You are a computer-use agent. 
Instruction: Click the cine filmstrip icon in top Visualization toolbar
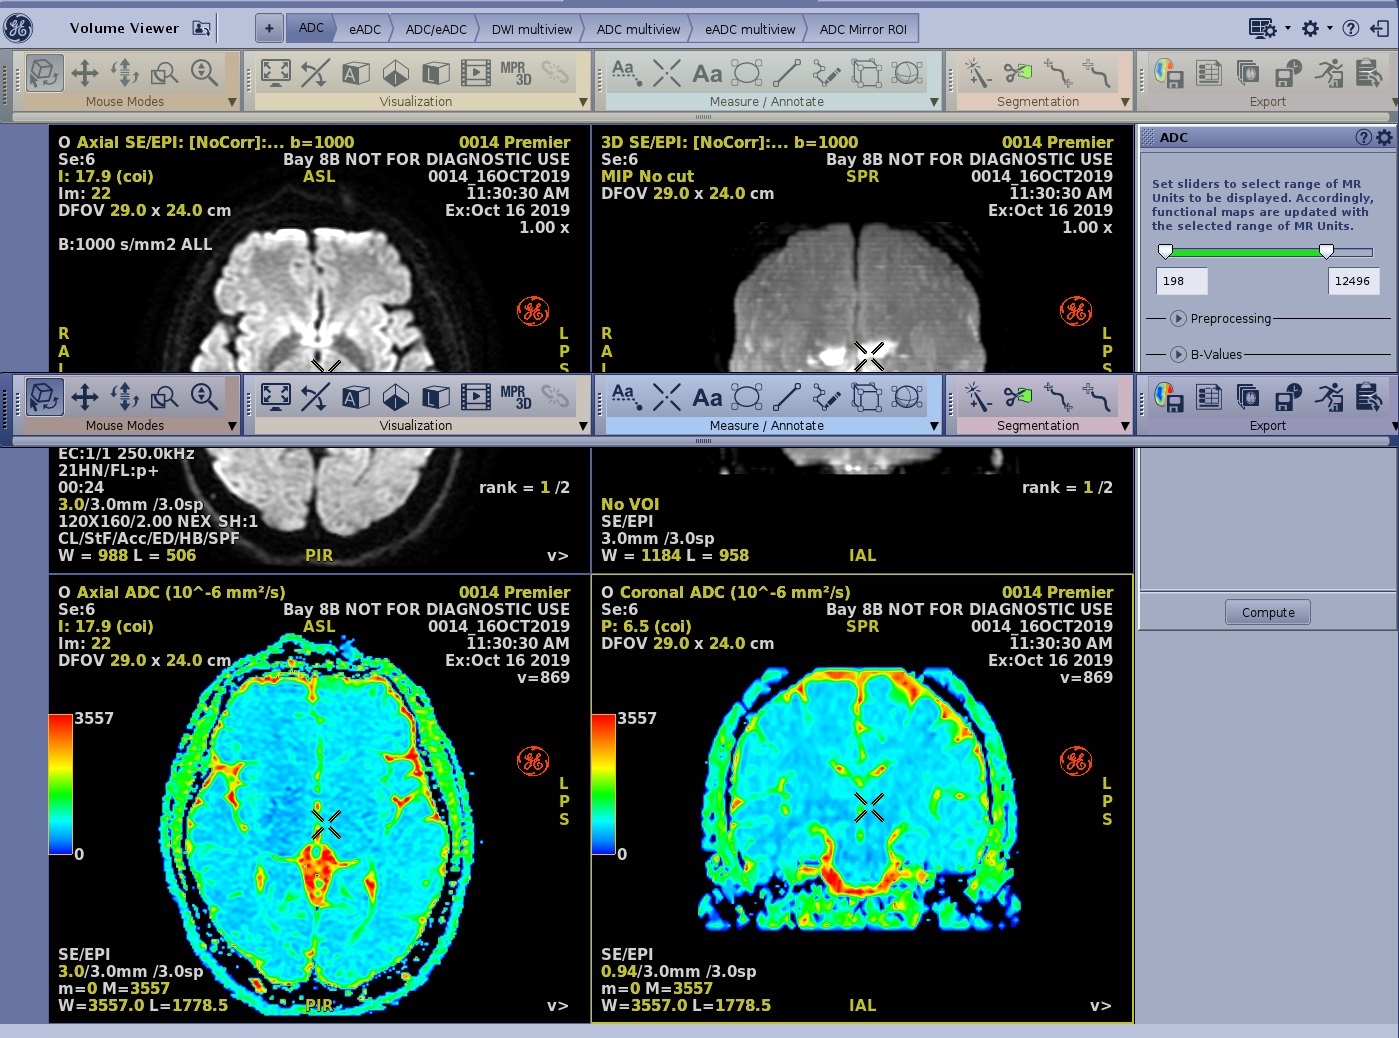point(475,73)
